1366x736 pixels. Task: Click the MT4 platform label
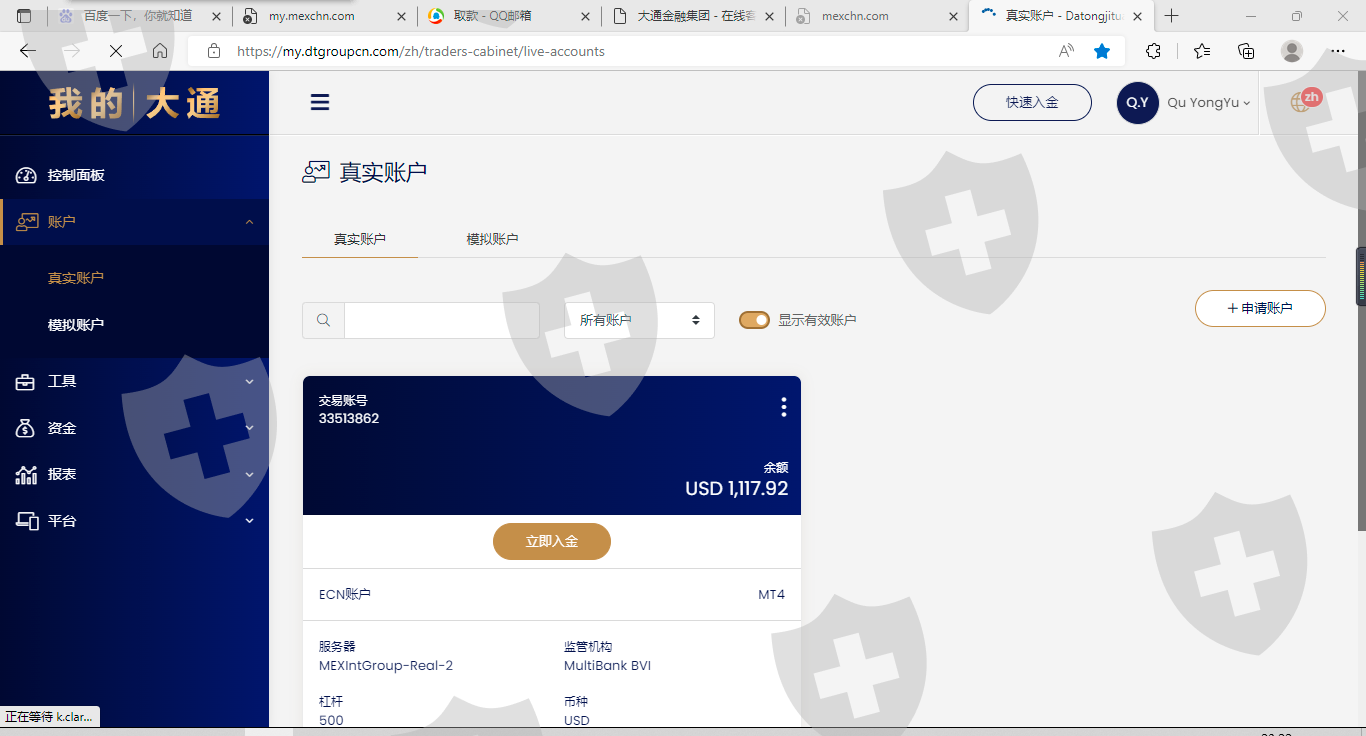[771, 594]
